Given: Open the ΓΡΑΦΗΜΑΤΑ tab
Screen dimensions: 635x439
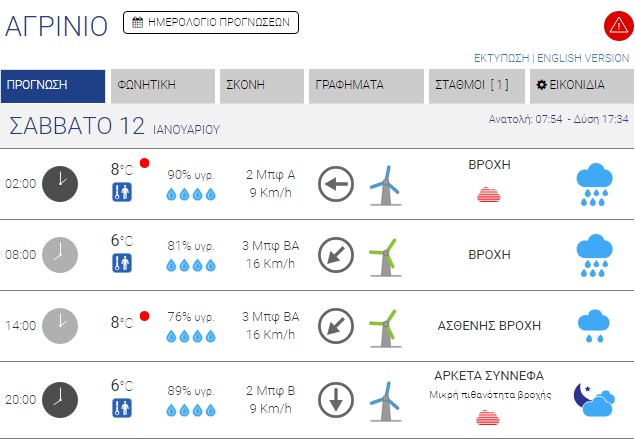Looking at the screenshot, I should point(366,86).
